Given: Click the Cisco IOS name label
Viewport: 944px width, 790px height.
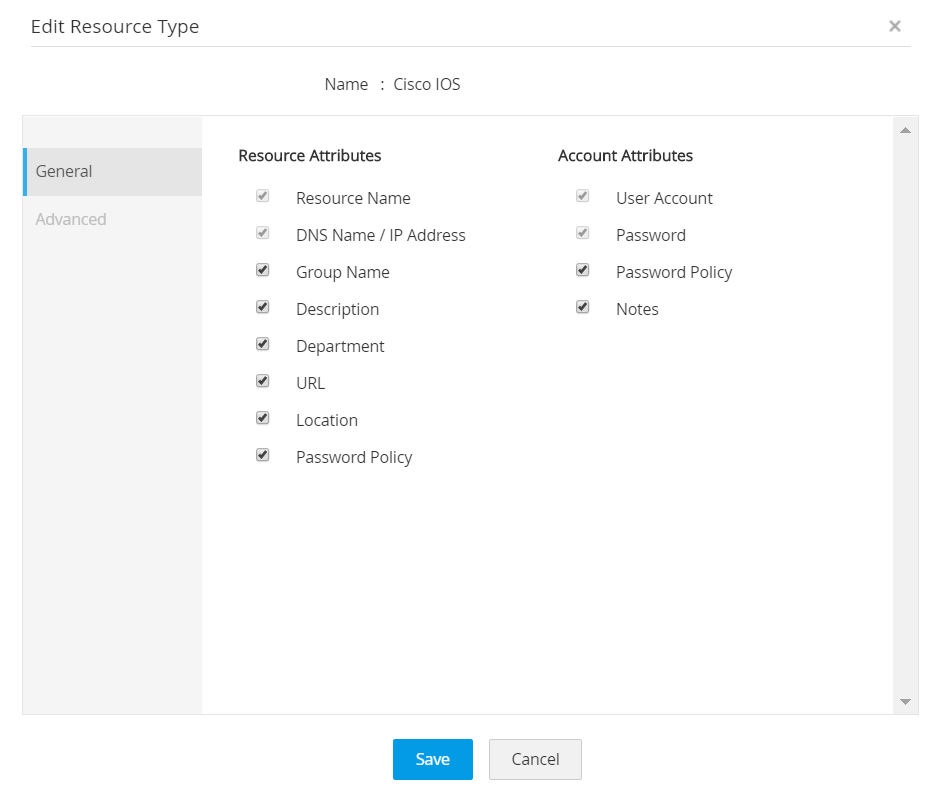Looking at the screenshot, I should pos(427,84).
